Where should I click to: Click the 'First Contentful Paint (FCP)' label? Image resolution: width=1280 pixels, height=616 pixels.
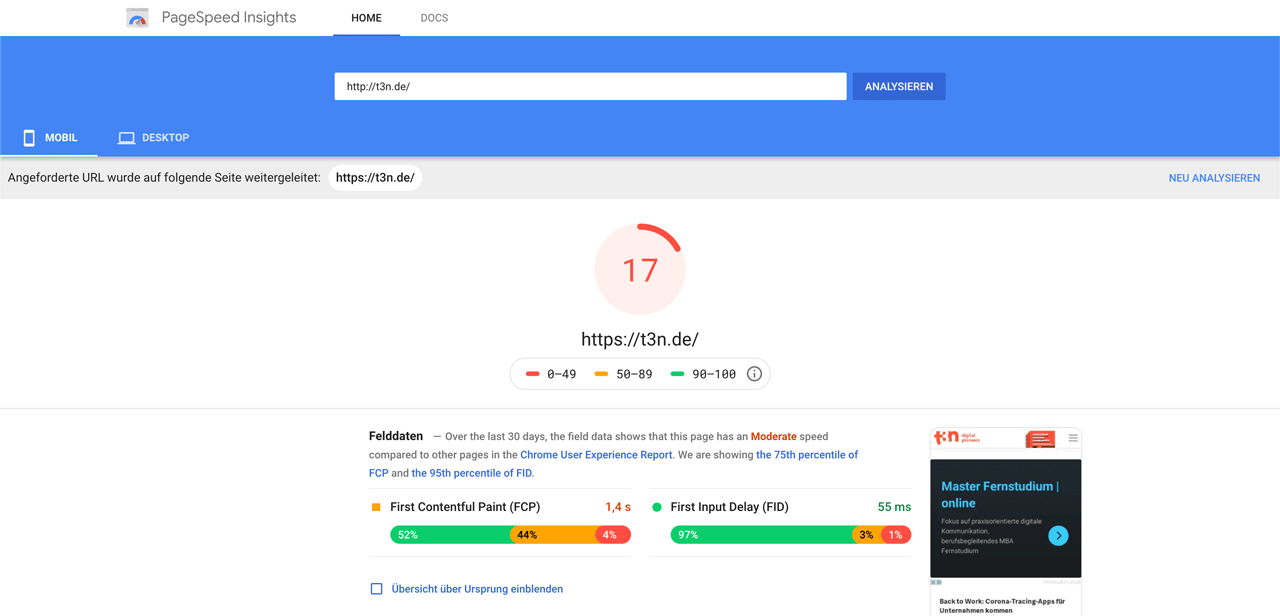point(465,507)
